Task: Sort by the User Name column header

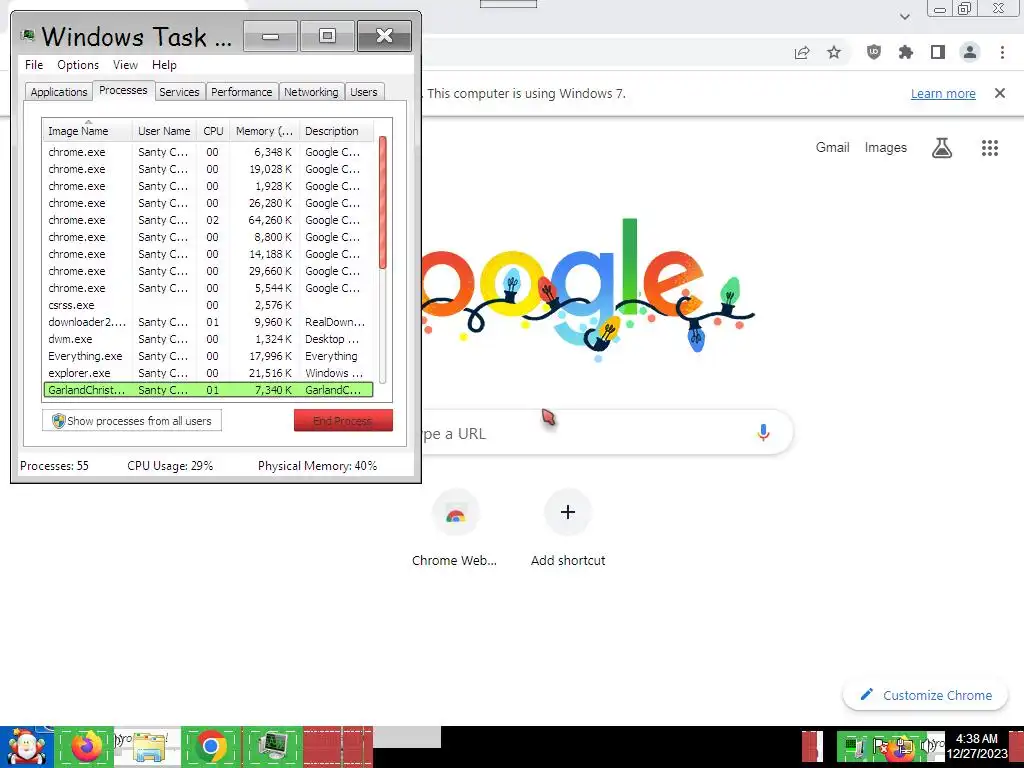Action: [164, 131]
